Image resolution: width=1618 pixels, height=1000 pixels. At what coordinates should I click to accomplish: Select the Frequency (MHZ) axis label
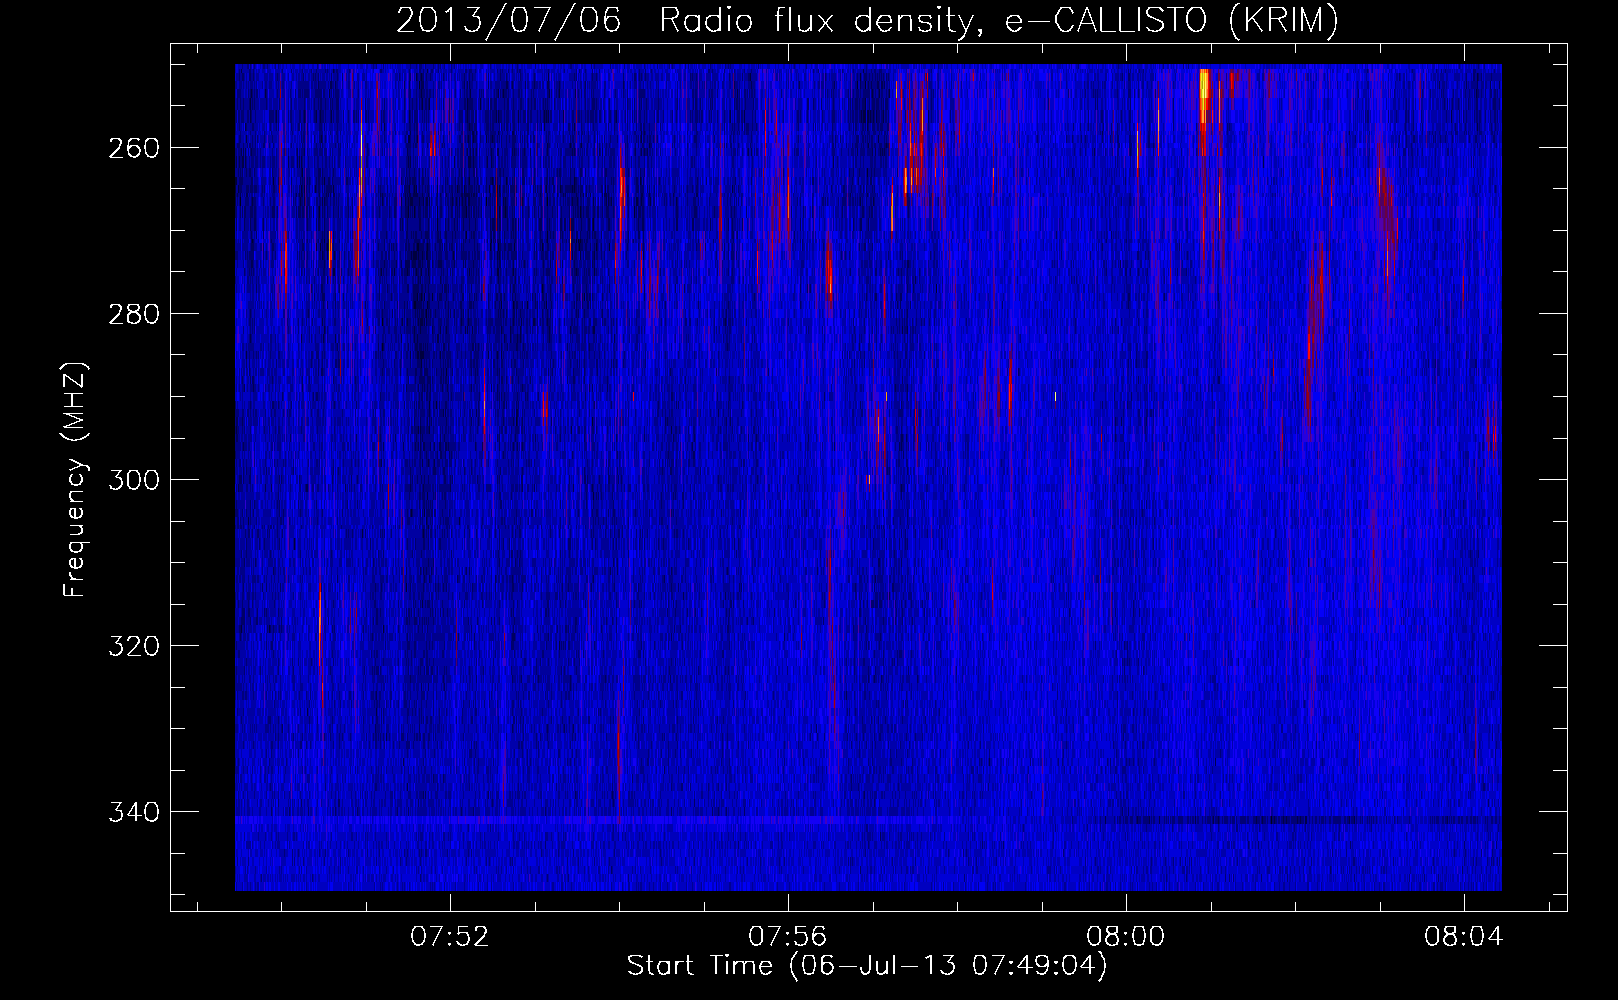pyautogui.click(x=75, y=480)
